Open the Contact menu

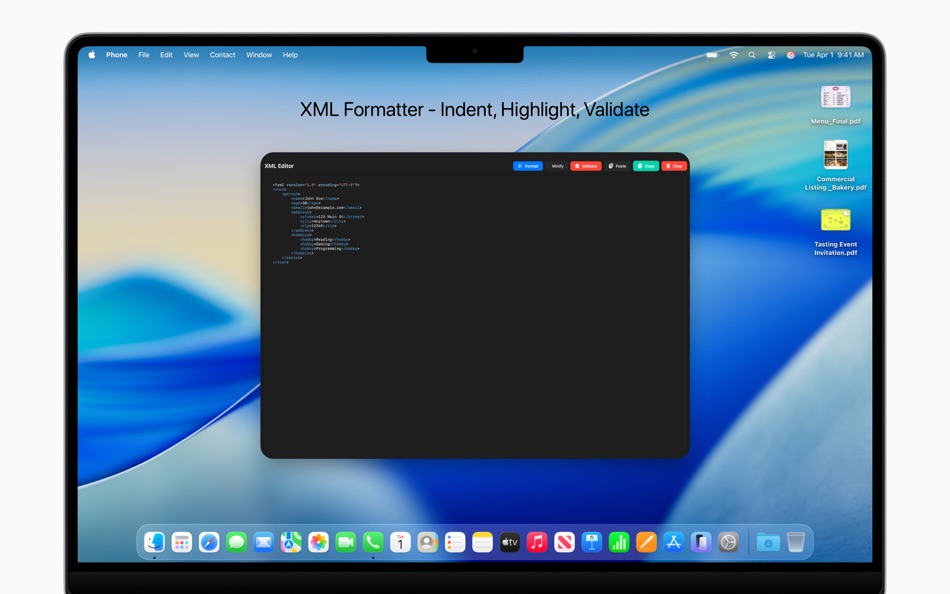222,55
